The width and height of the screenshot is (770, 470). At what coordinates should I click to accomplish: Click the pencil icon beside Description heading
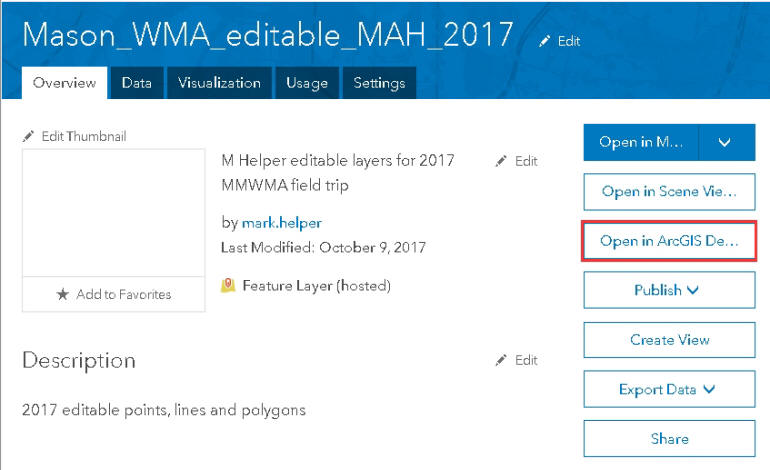click(x=501, y=360)
